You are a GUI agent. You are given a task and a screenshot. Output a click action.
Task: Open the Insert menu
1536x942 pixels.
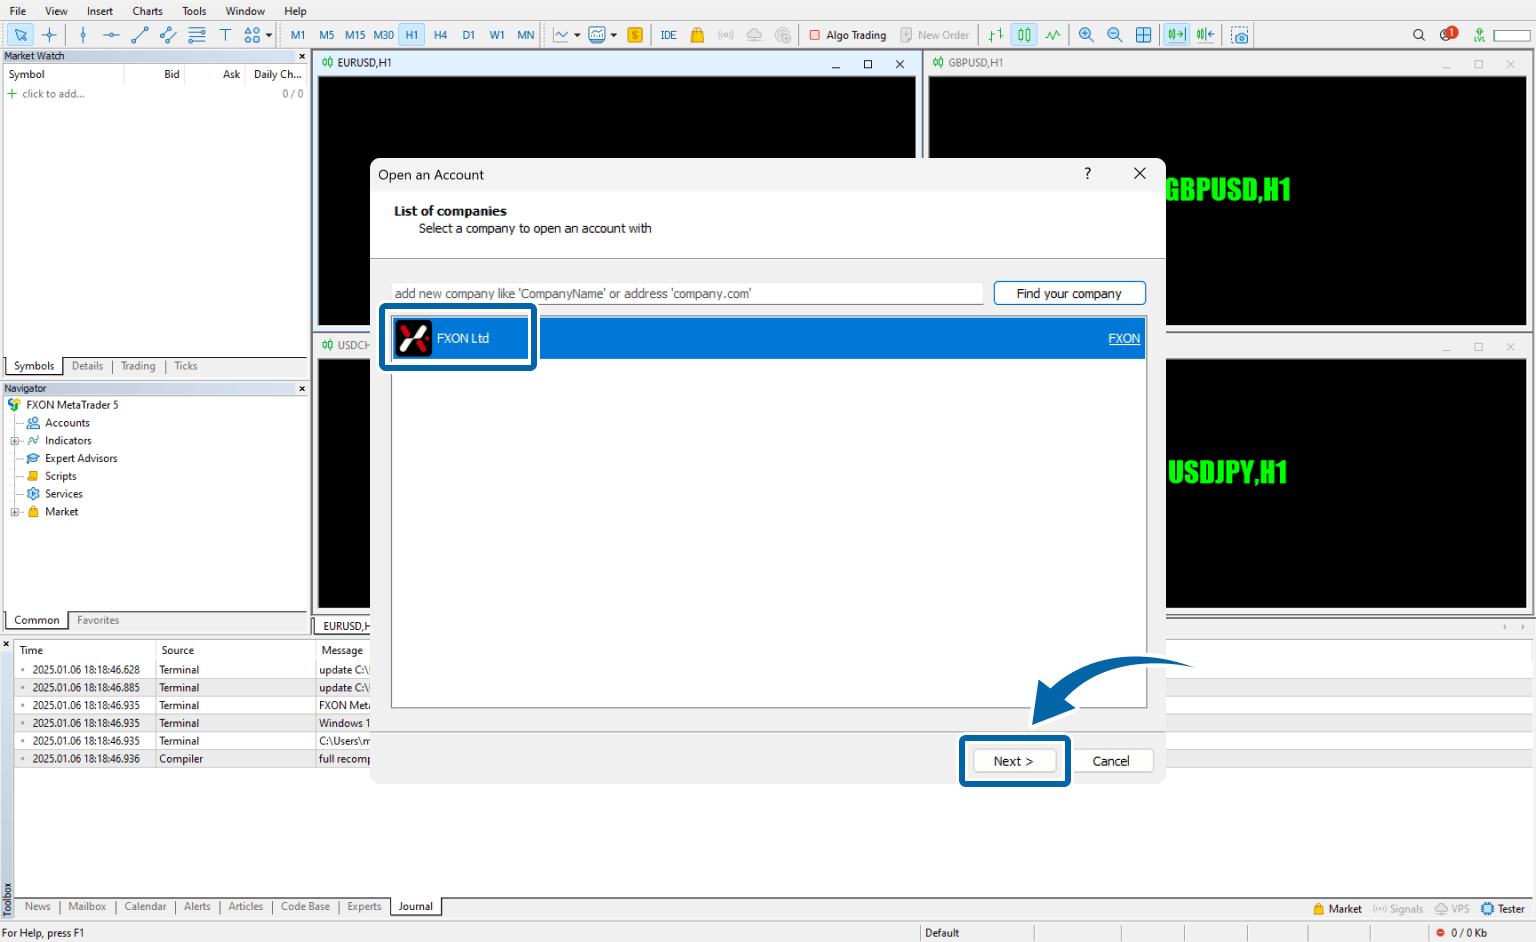pos(100,11)
